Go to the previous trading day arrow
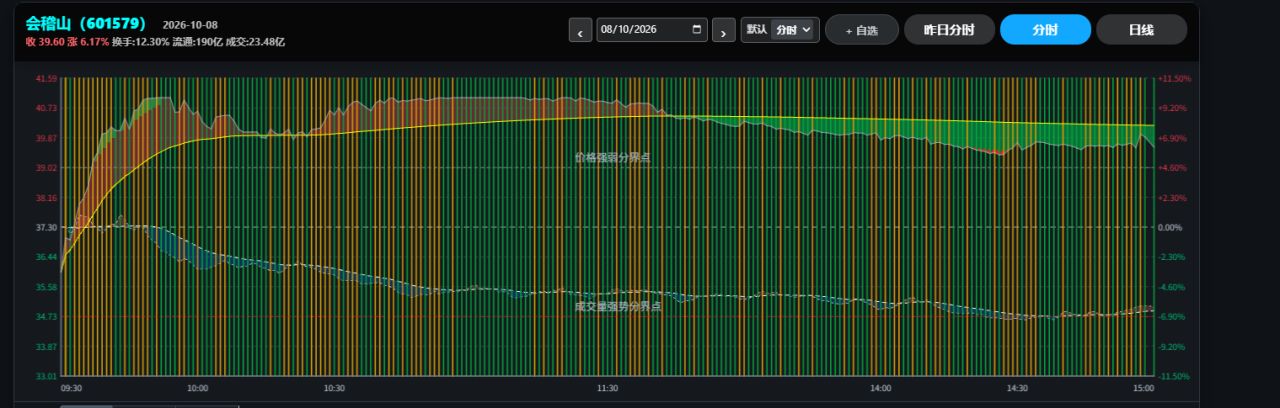Screen dimensions: 1280x408 coord(580,30)
